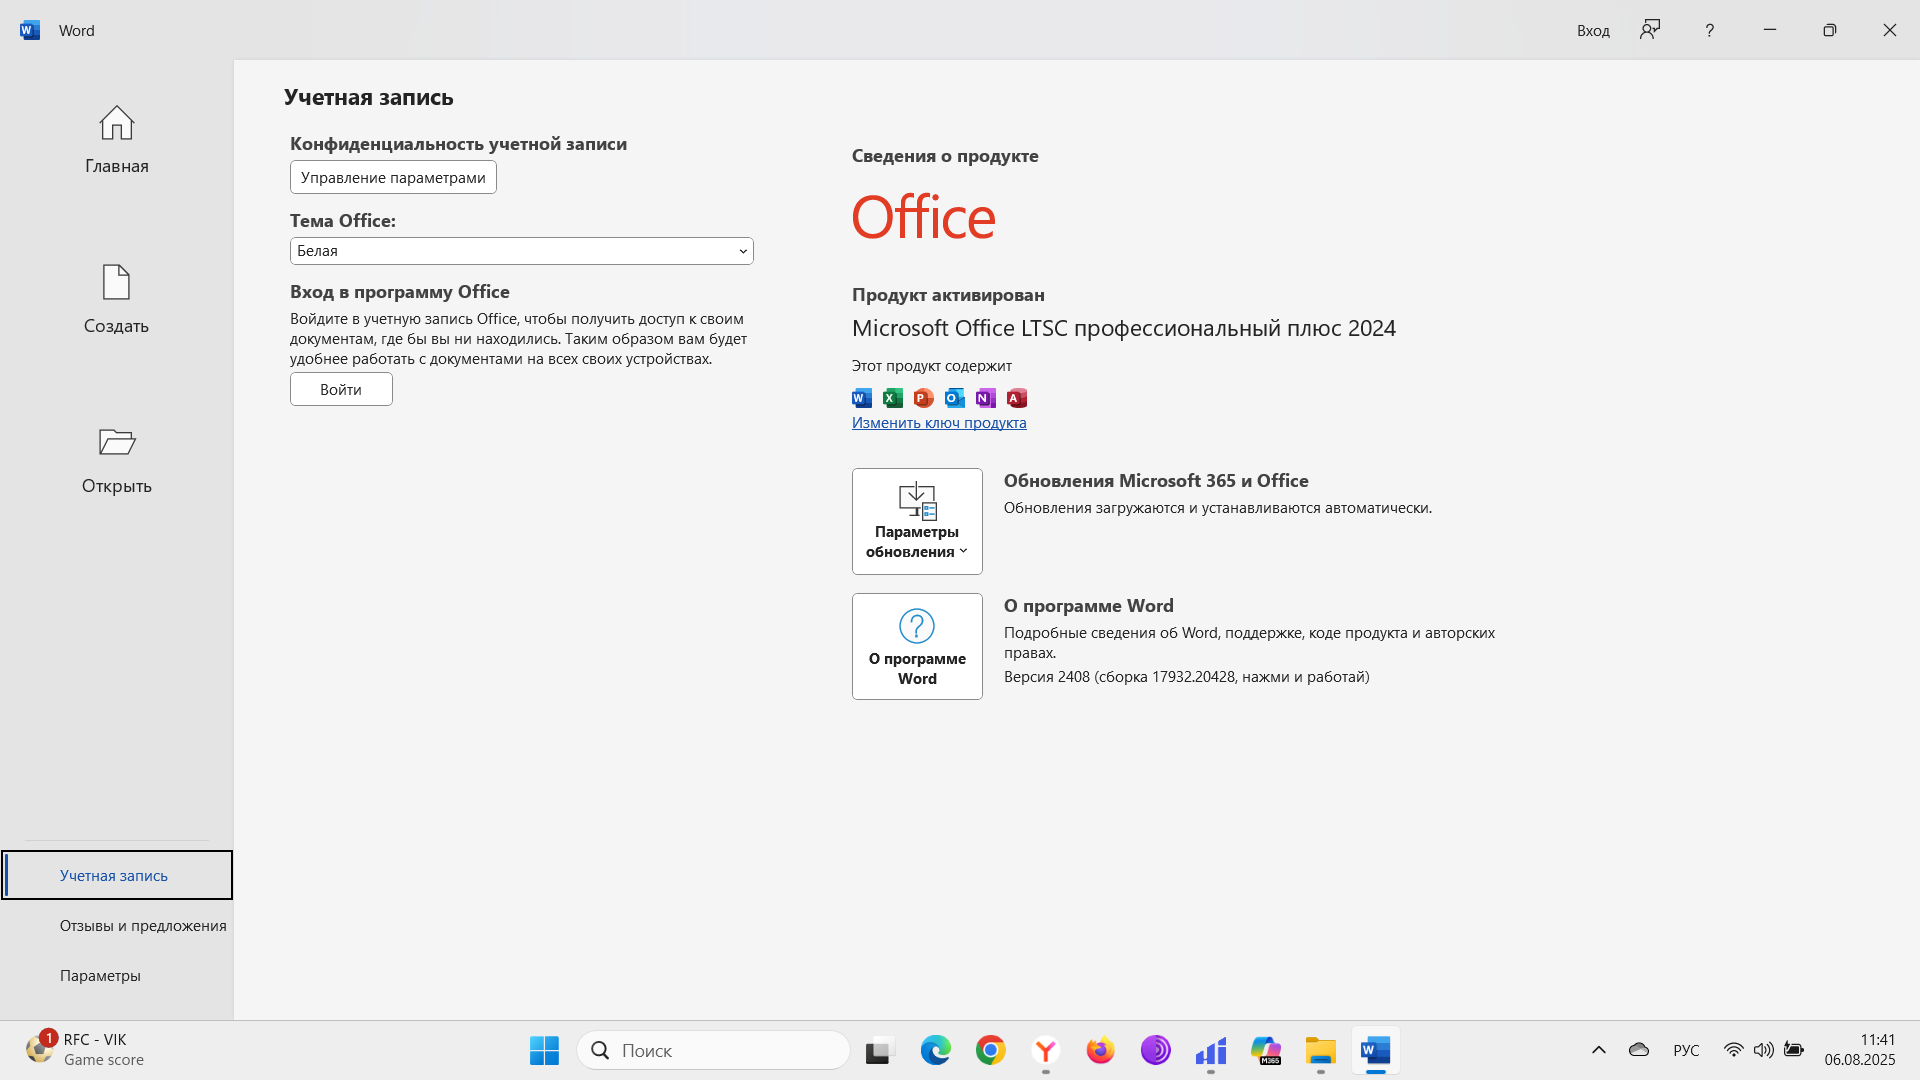This screenshot has height=1080, width=1920.
Task: Open Wi-Fi network tray icon
Action: coord(1733,1050)
